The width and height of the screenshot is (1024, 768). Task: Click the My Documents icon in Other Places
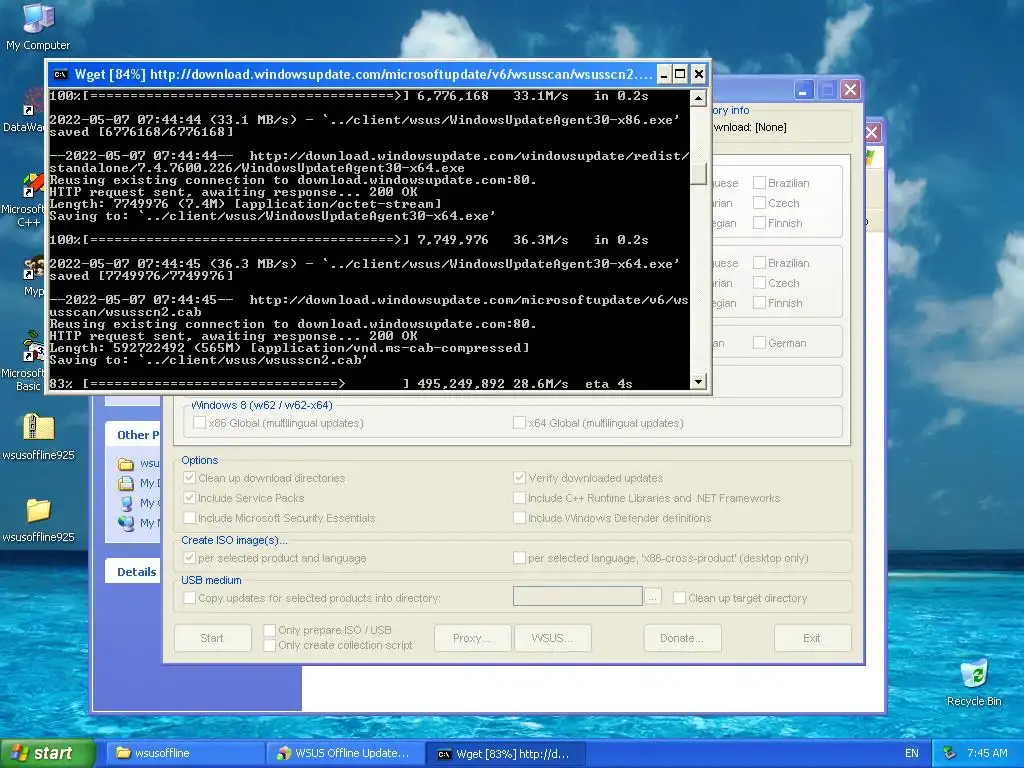pyautogui.click(x=126, y=483)
